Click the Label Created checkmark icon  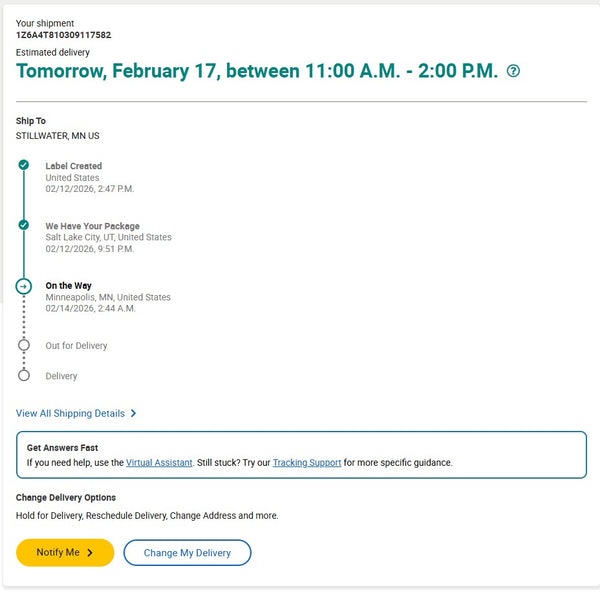click(x=24, y=164)
